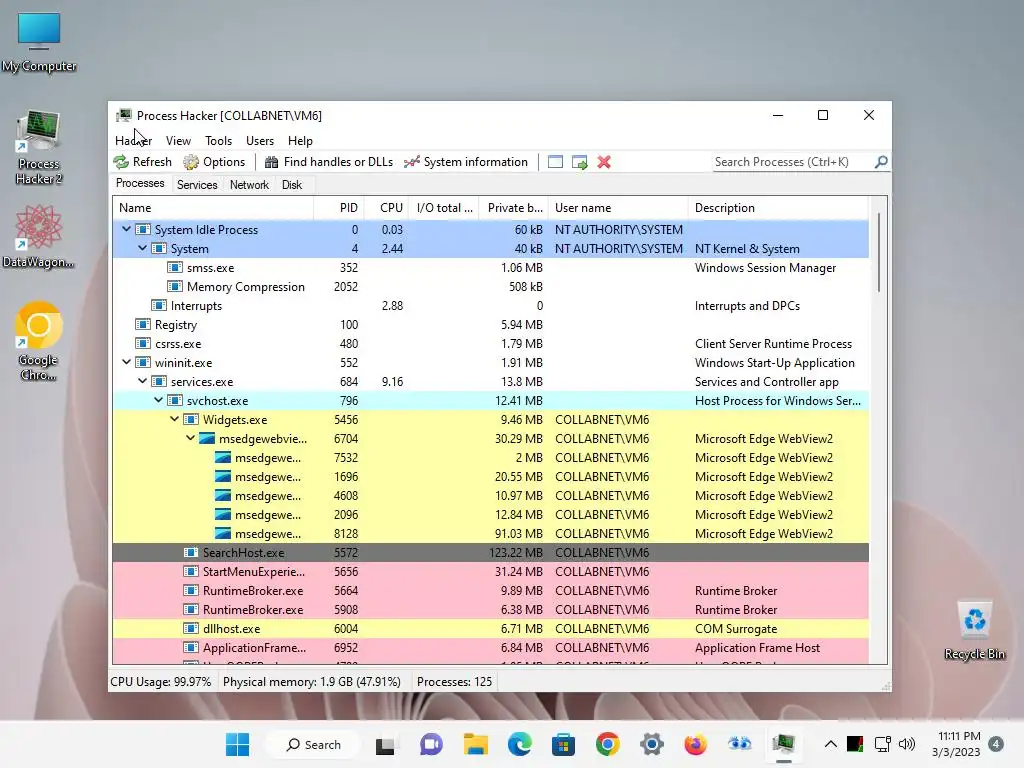Open File Explorer from taskbar

[x=475, y=744]
